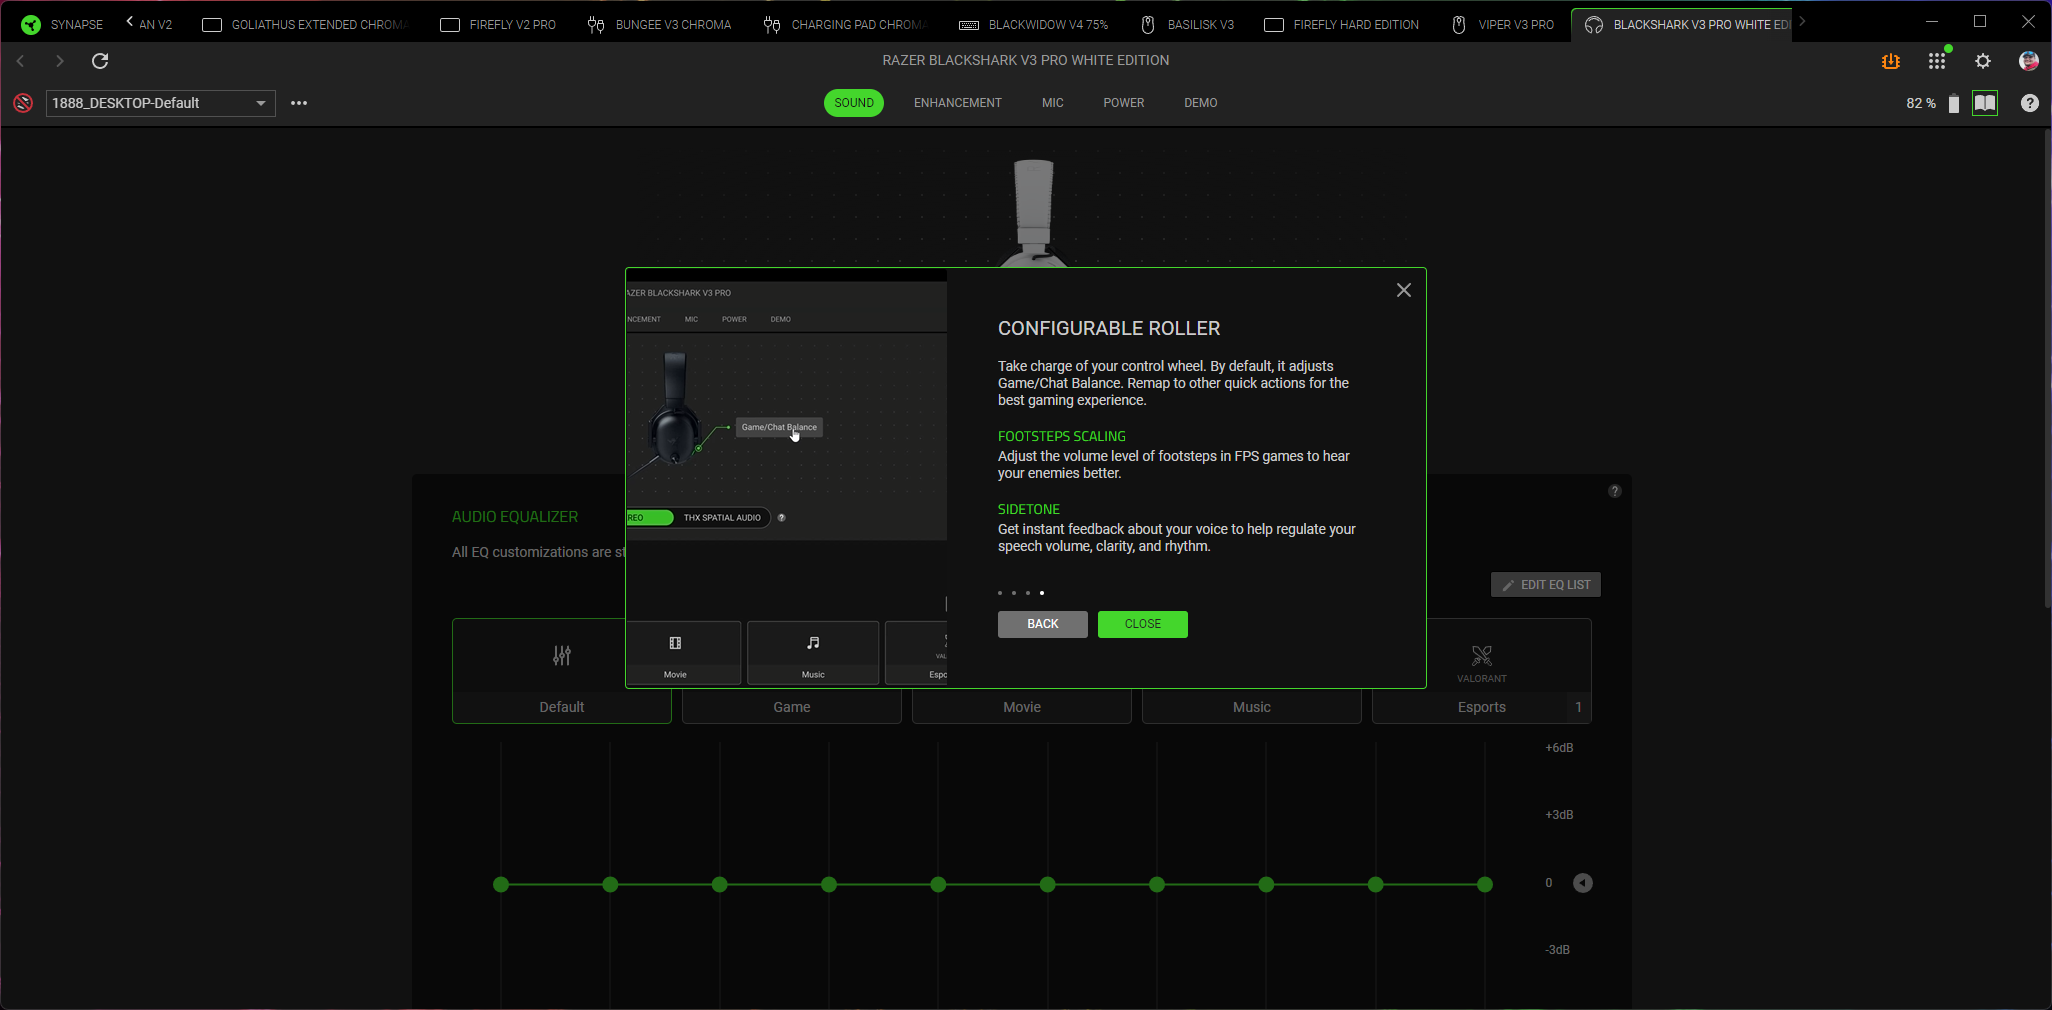This screenshot has width=2052, height=1010.
Task: Open the Firefly V2 Pro tab
Action: pyautogui.click(x=498, y=24)
